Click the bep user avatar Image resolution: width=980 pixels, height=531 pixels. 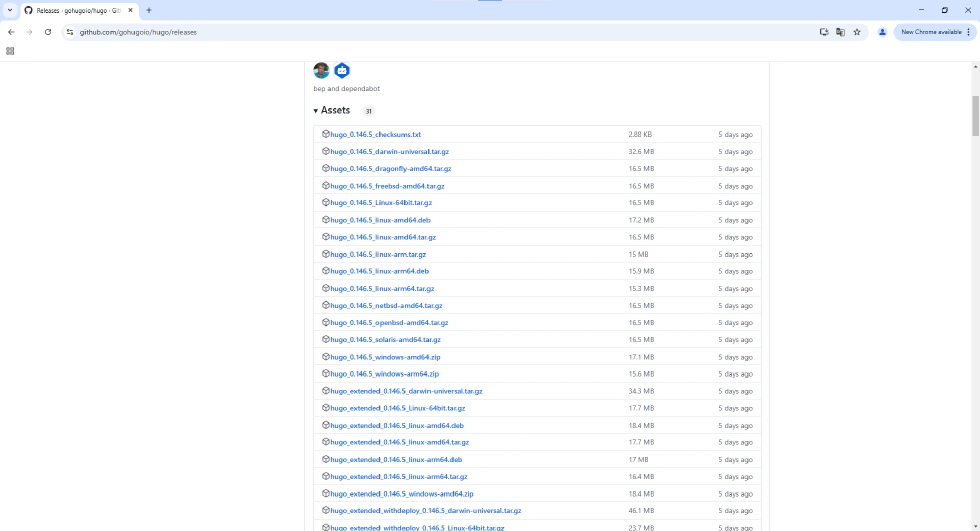pos(321,71)
